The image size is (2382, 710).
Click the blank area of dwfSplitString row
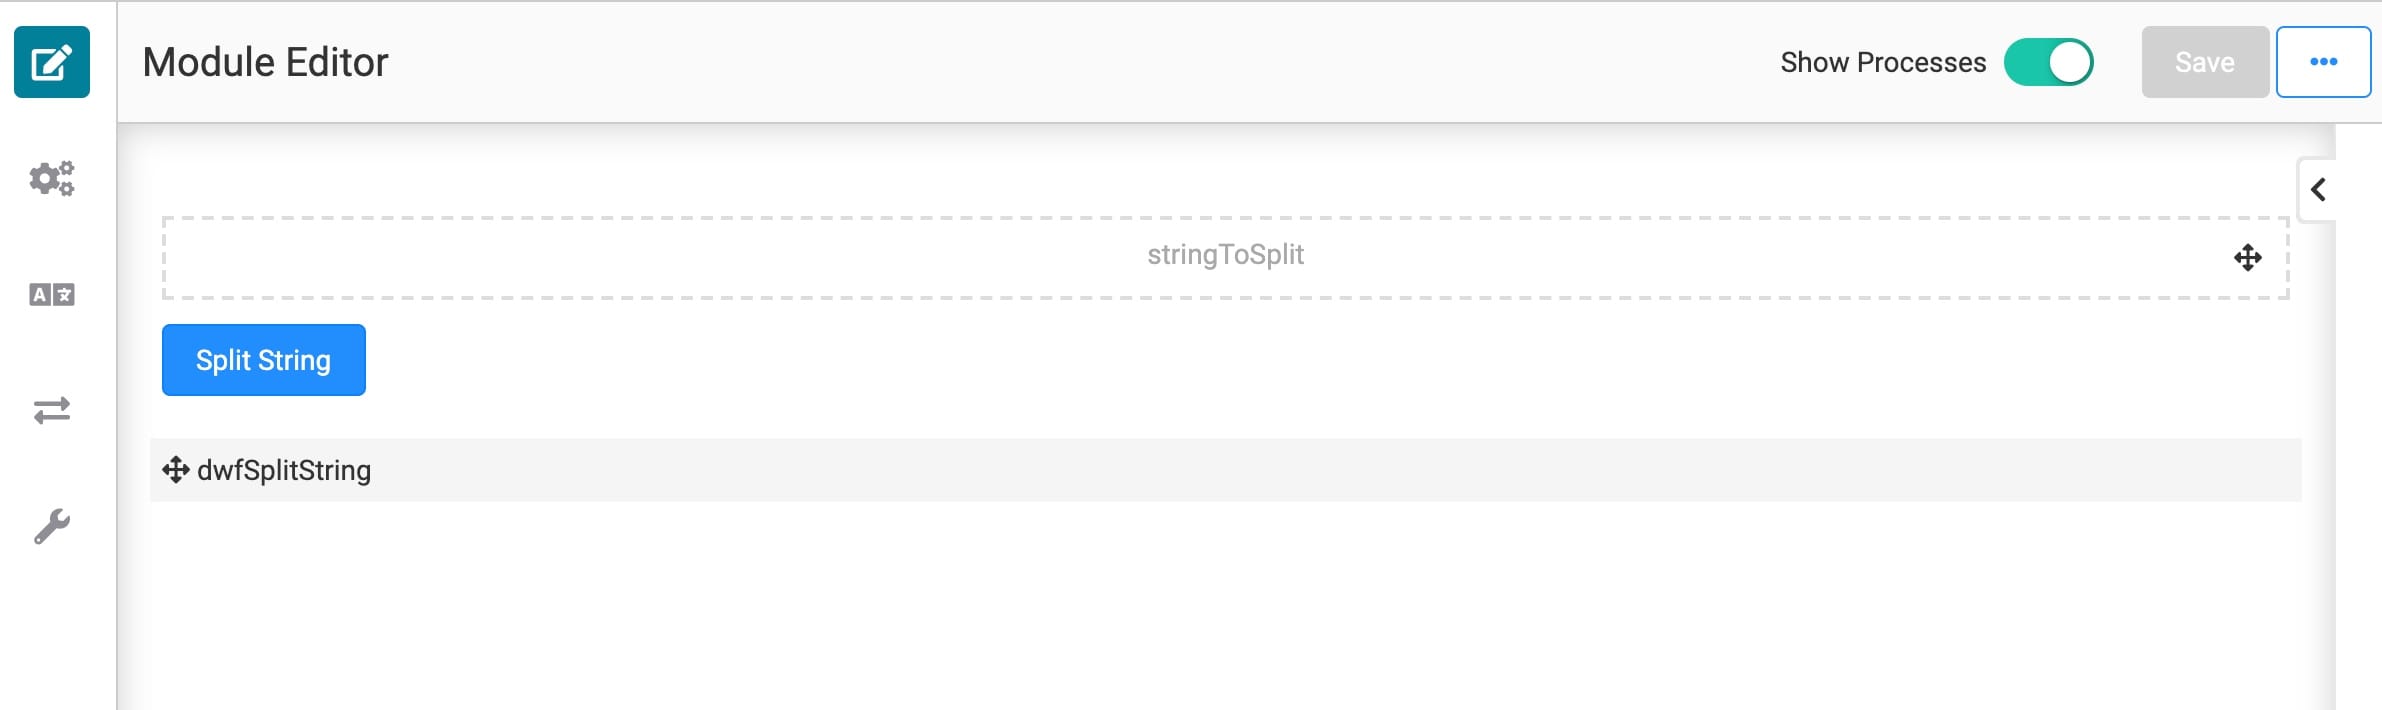(x=1300, y=470)
